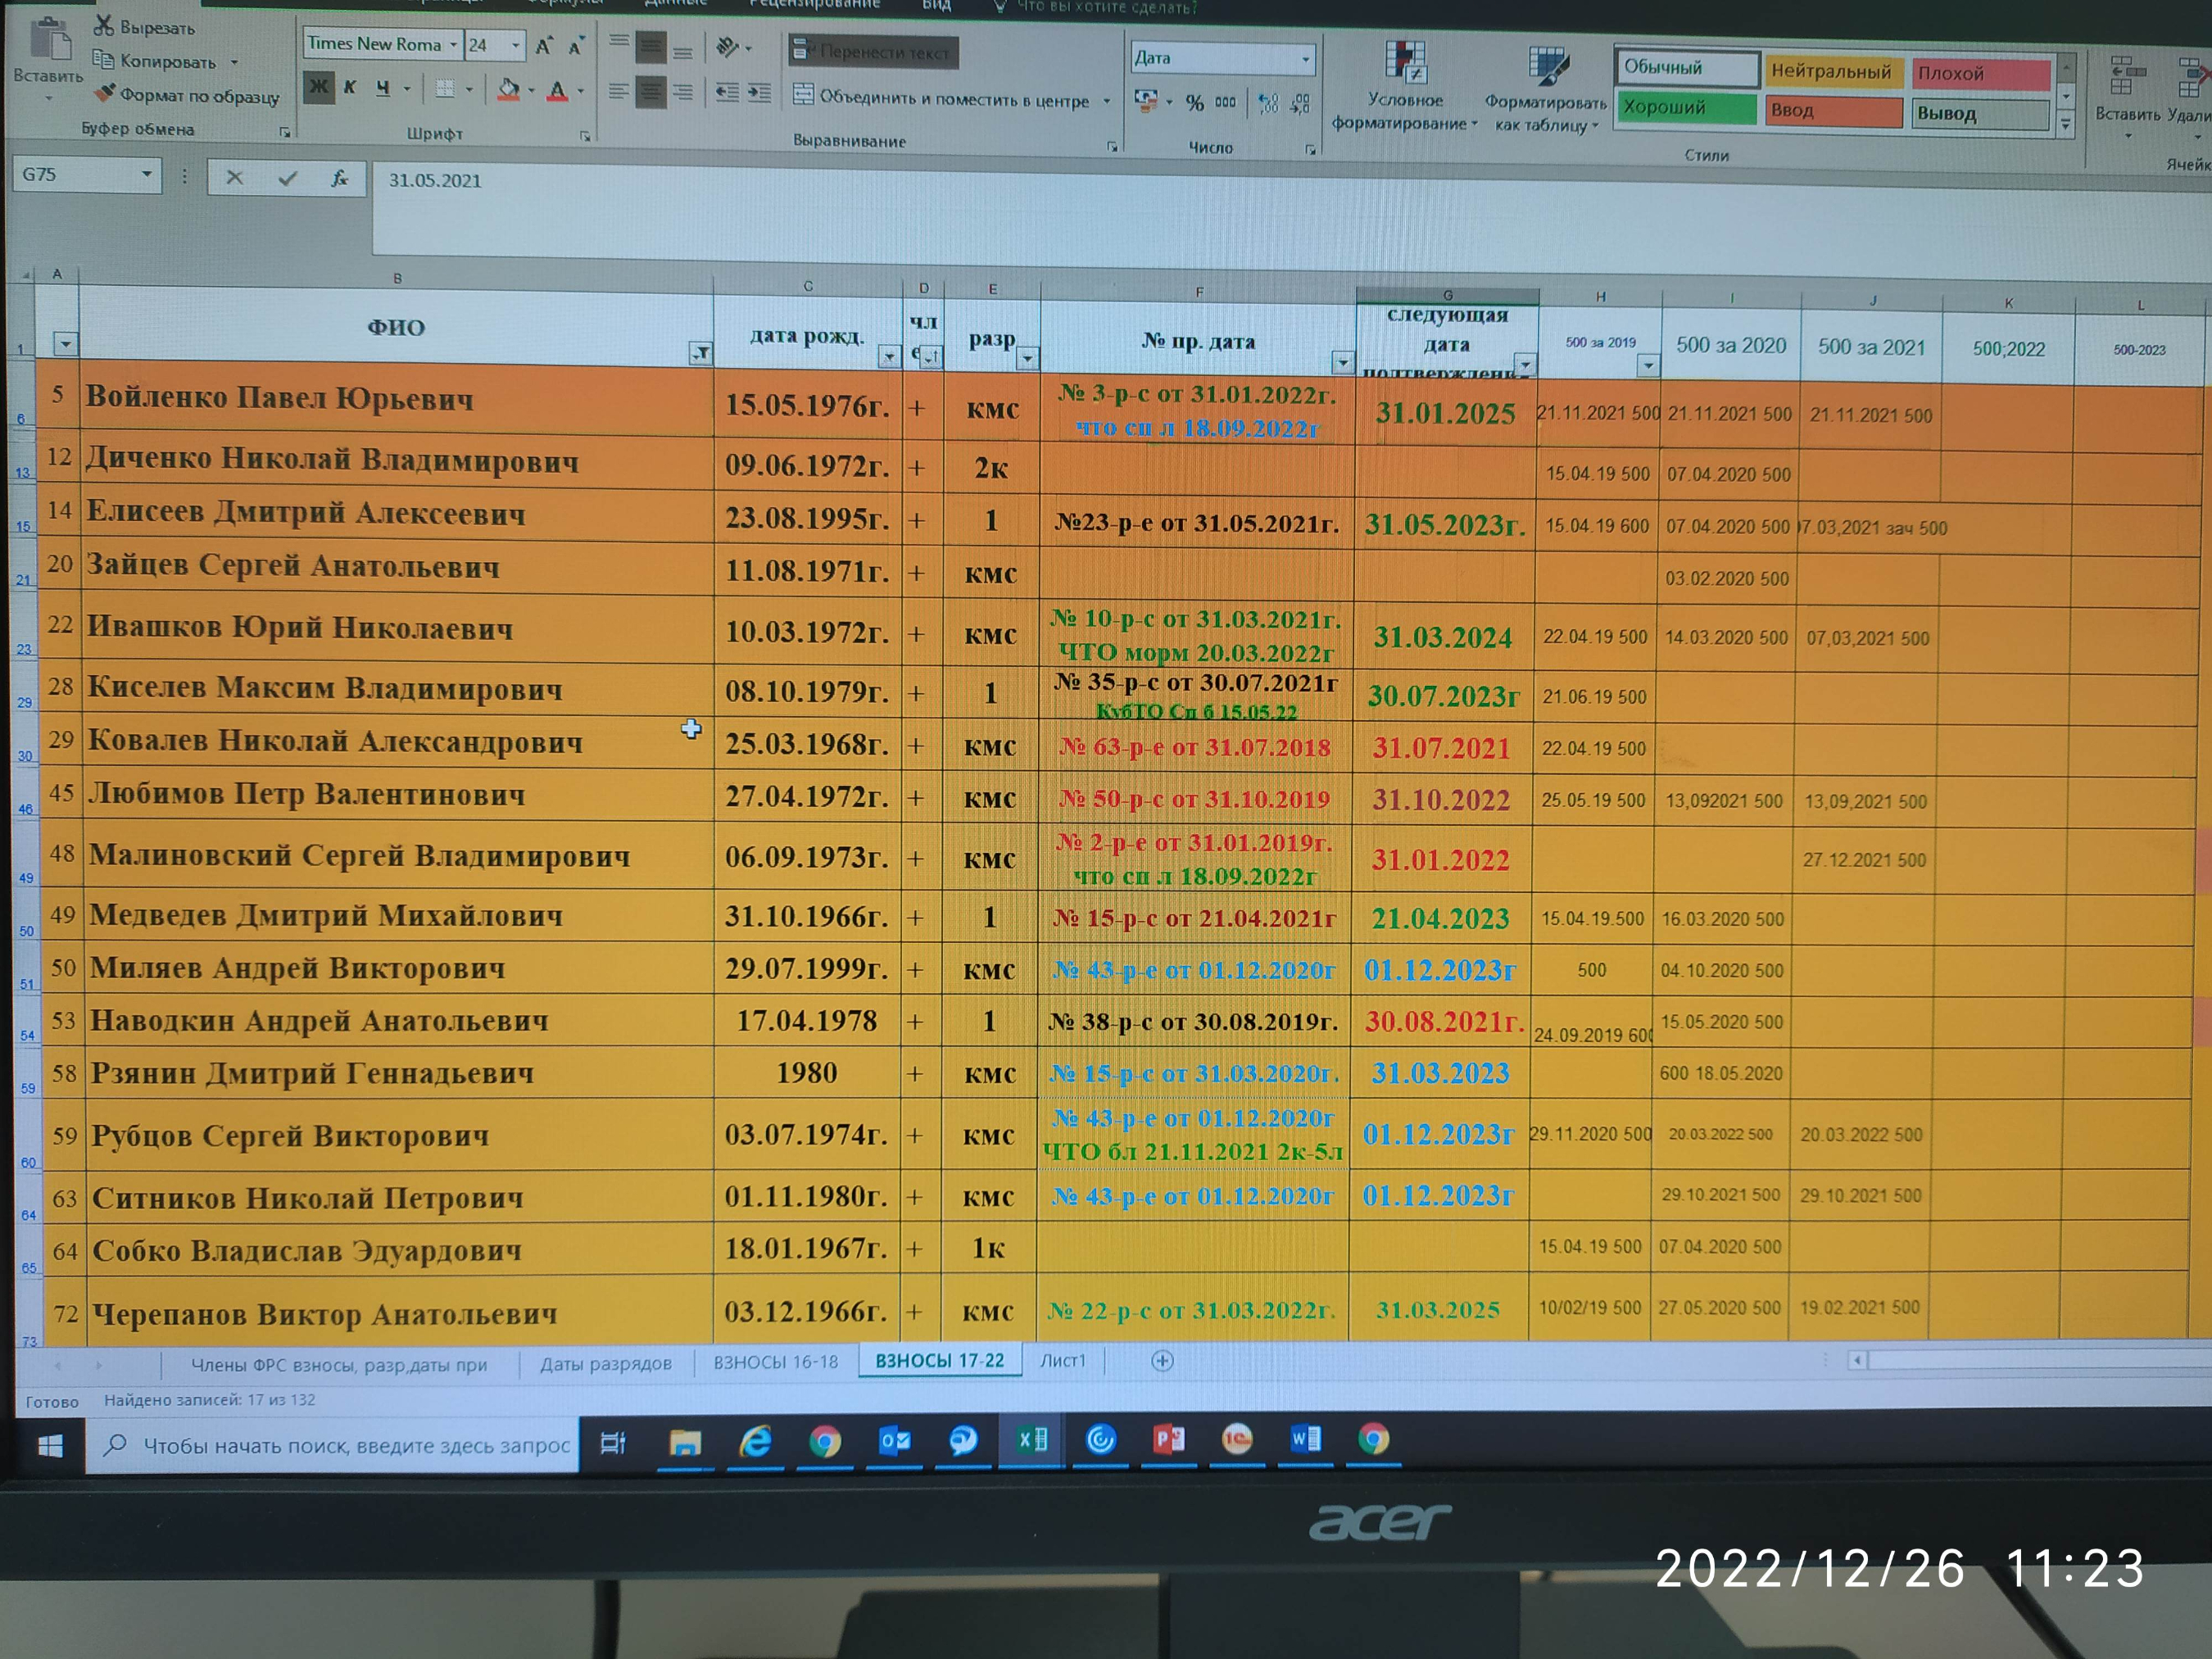Open the number format dropdown Дата
Image resolution: width=2212 pixels, height=1659 pixels.
(x=1306, y=60)
